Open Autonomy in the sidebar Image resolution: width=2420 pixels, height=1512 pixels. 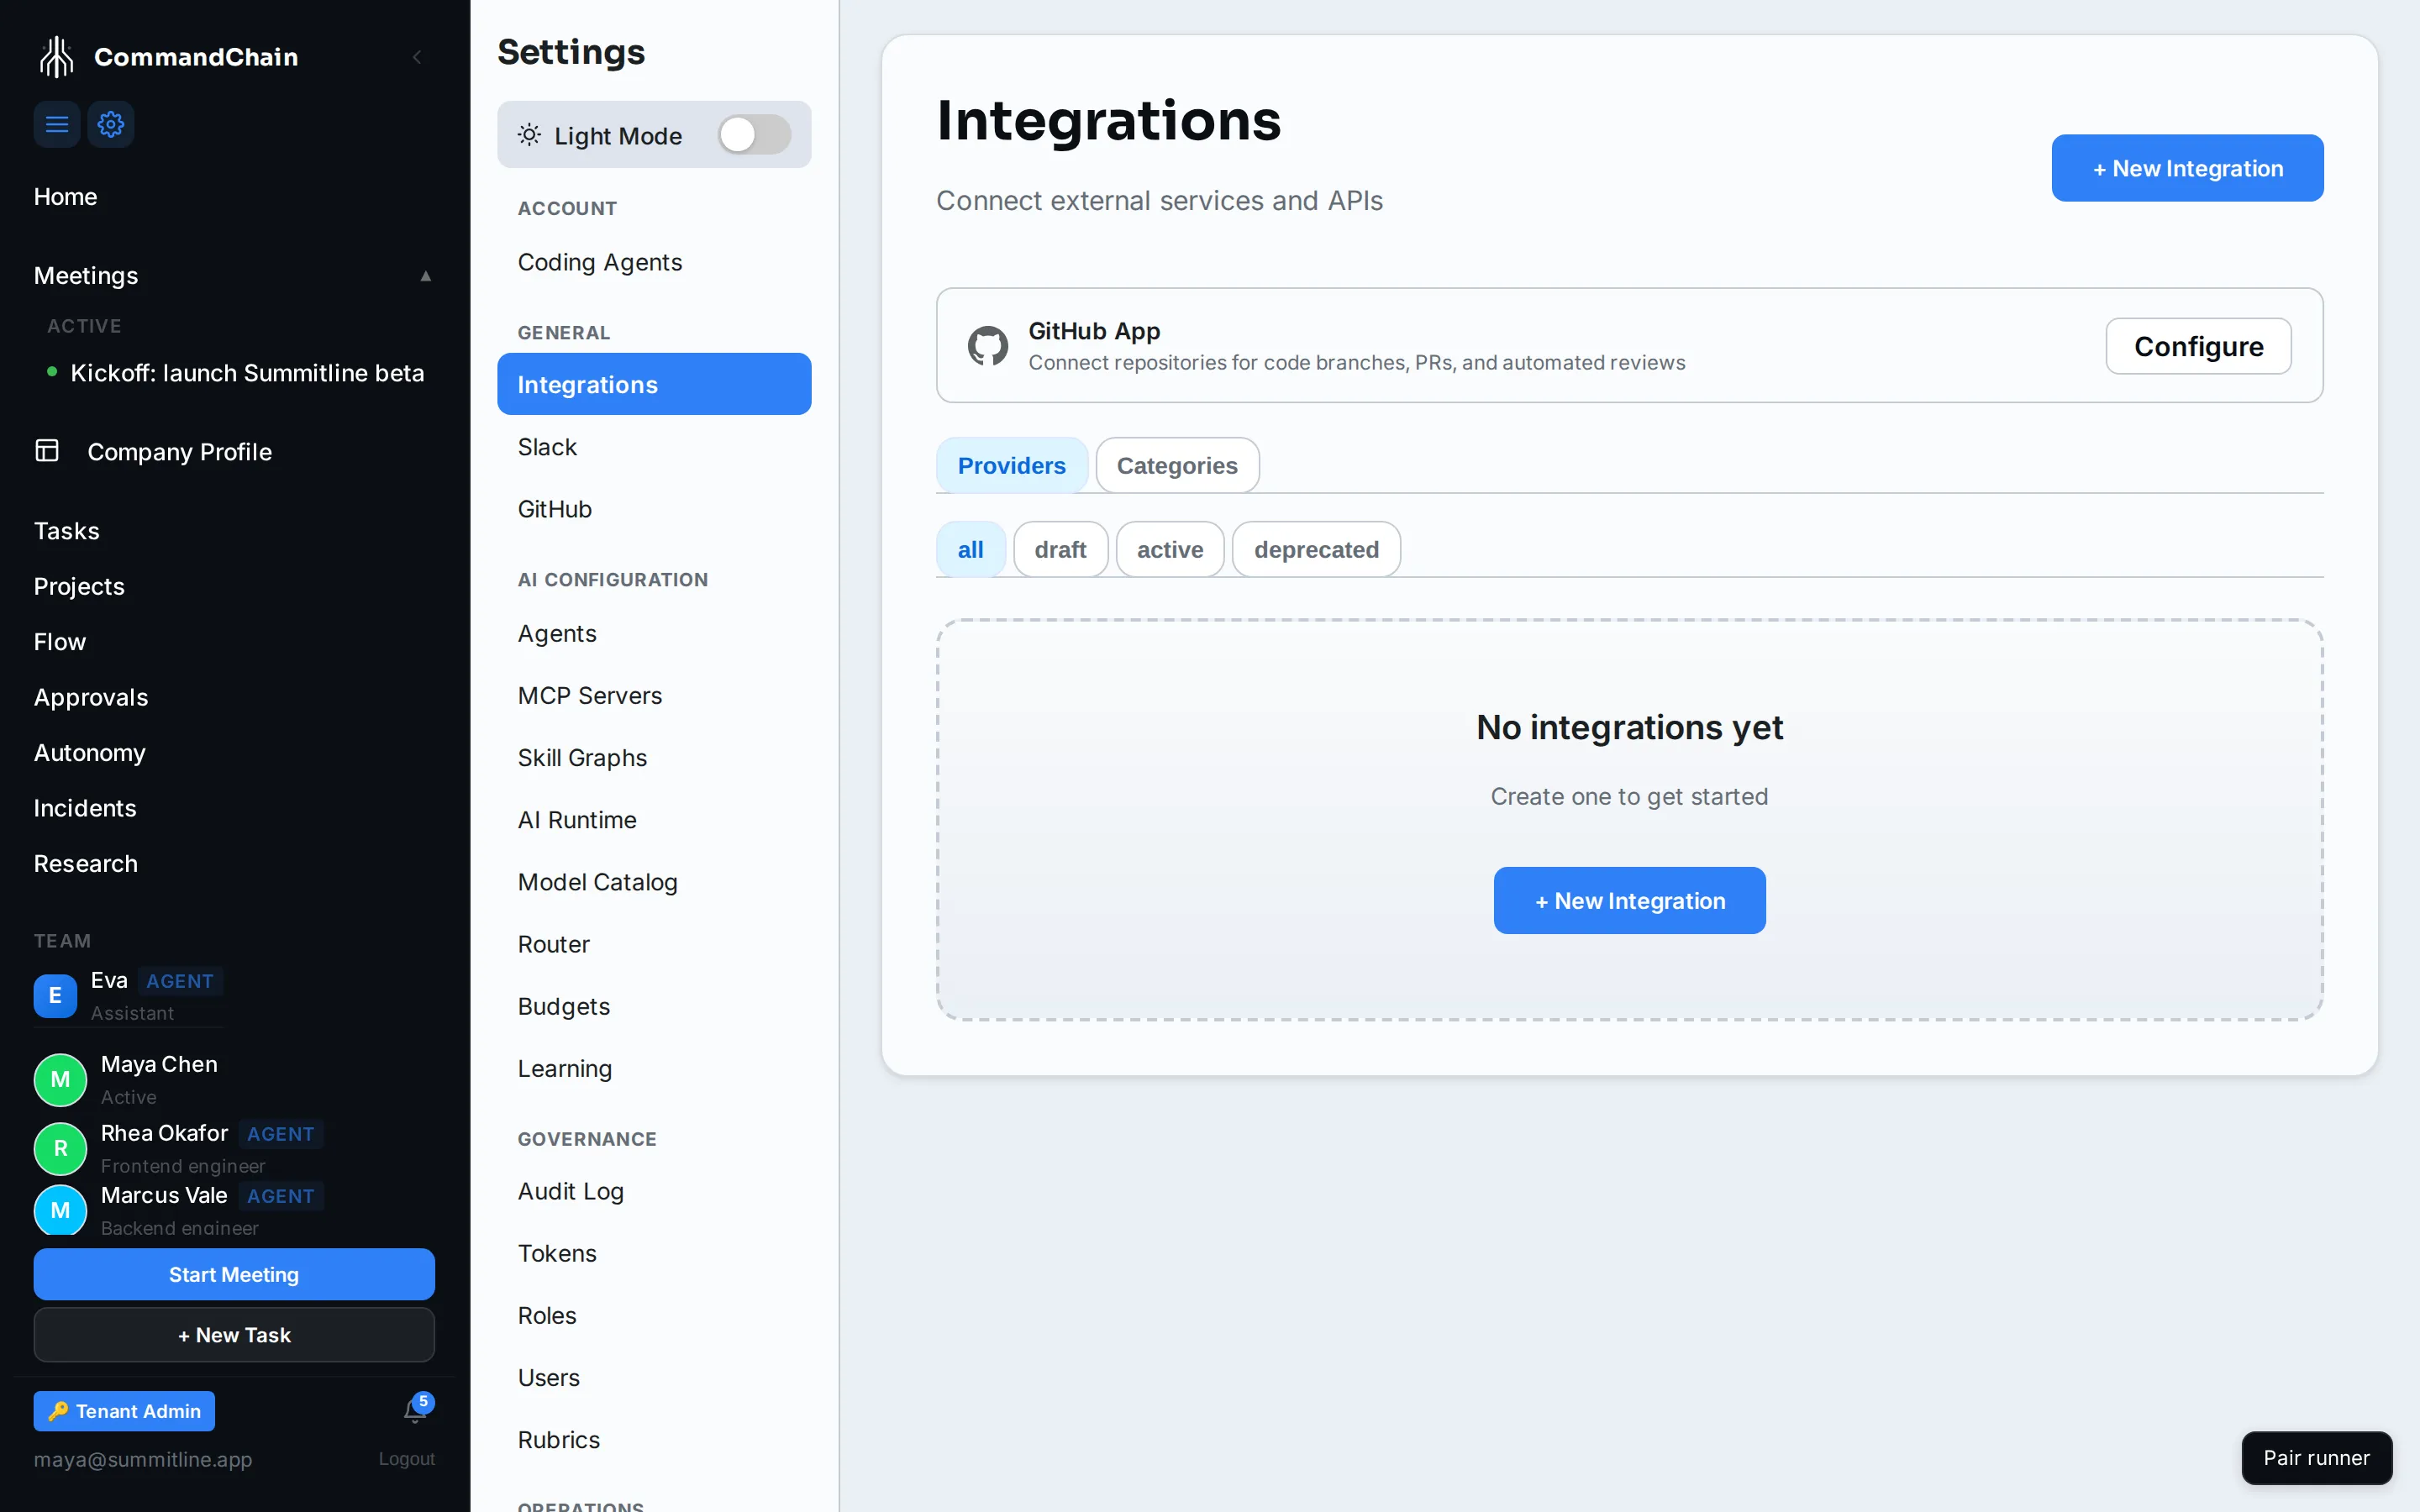90,753
